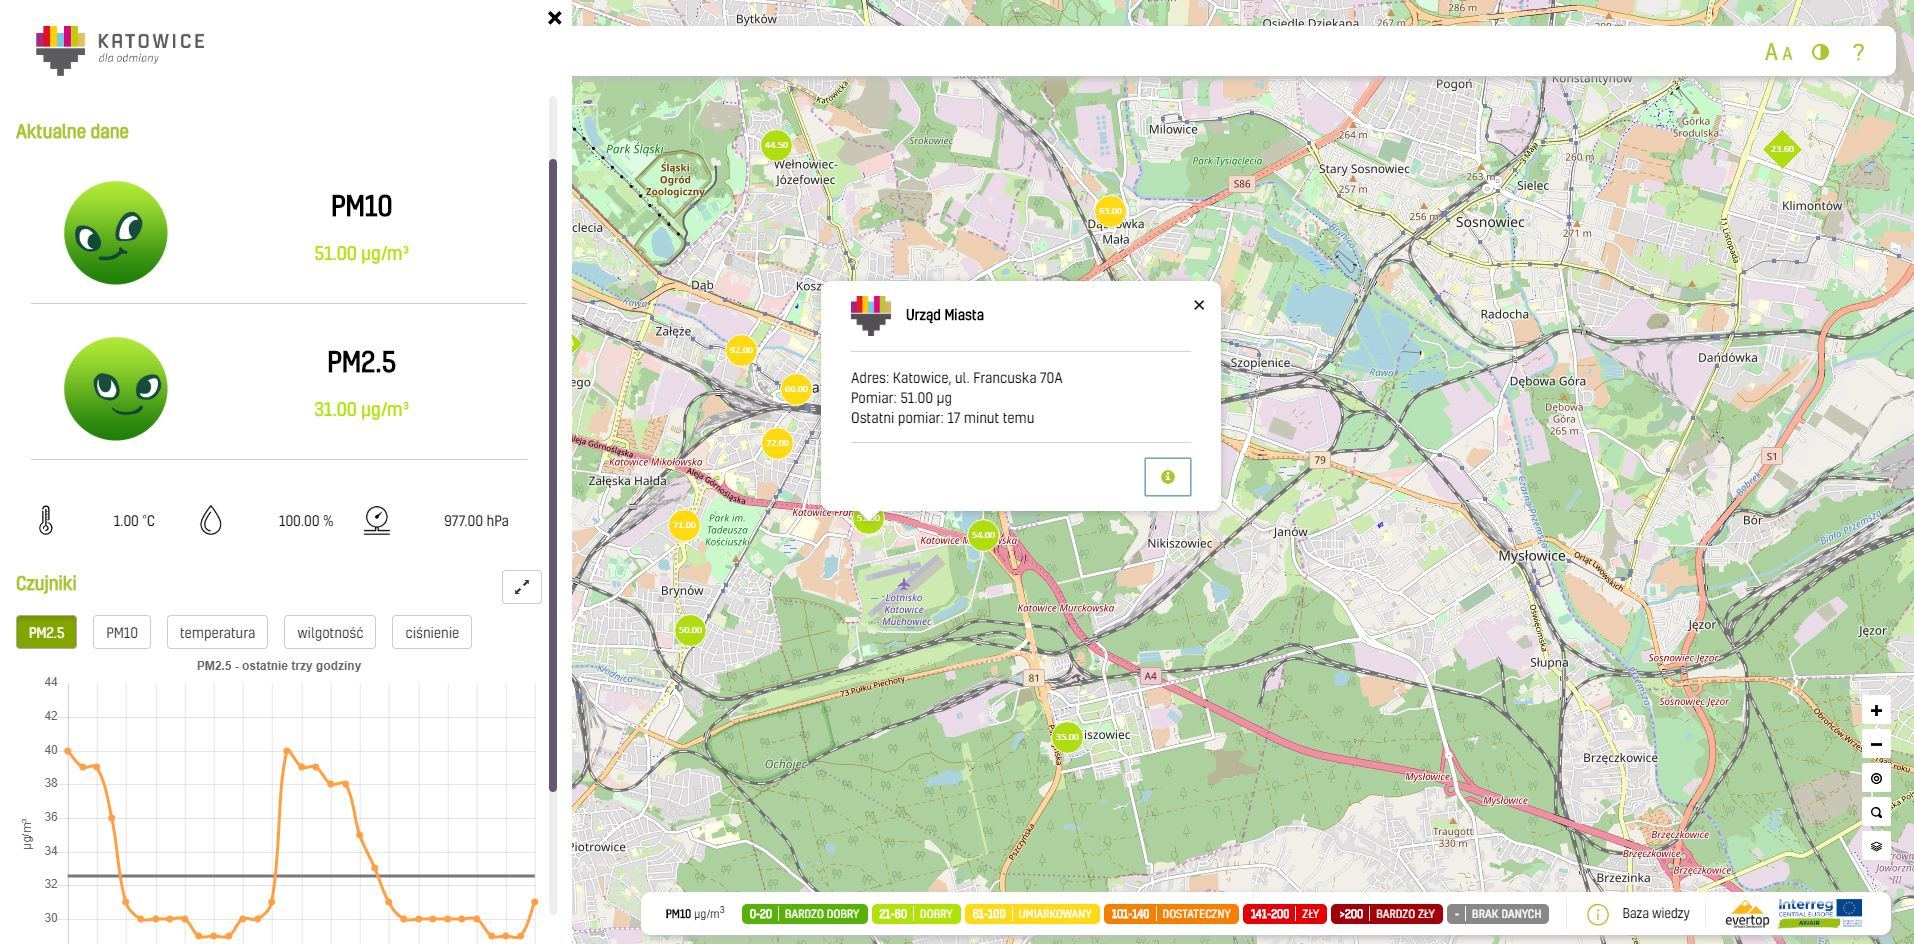Screen dimensions: 1914x944
Task: Show the ciśnienie chart
Action: [x=432, y=633]
